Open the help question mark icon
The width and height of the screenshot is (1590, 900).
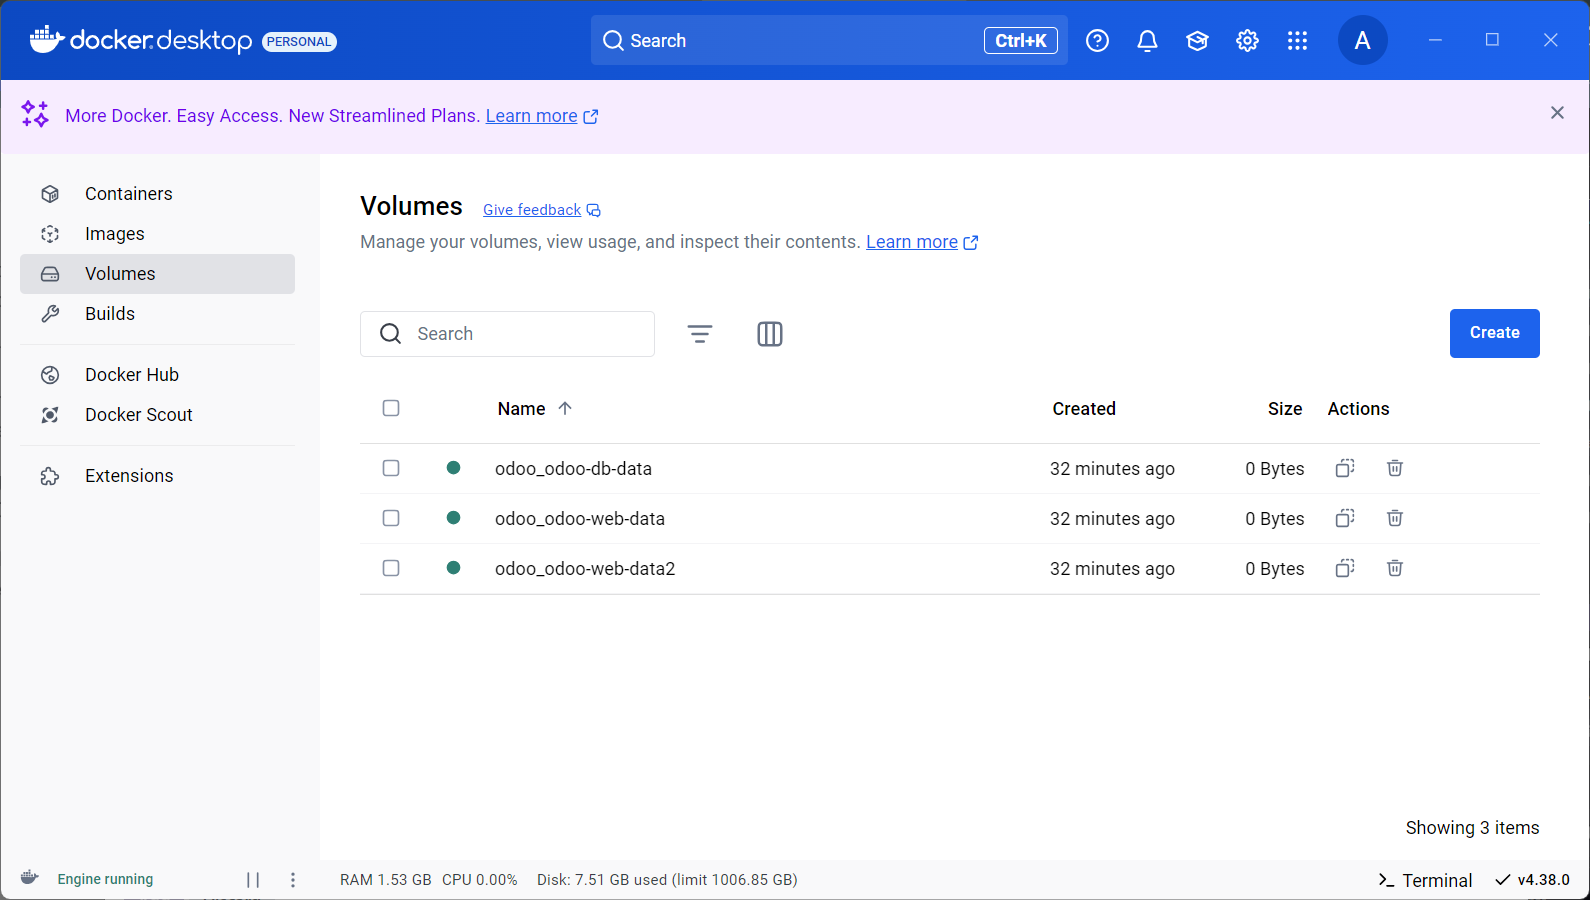pyautogui.click(x=1097, y=41)
